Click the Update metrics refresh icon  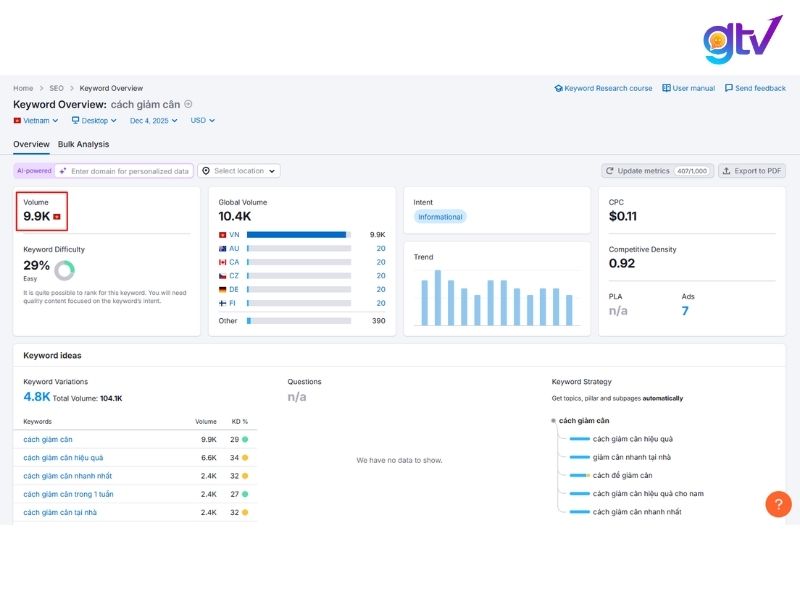point(608,170)
